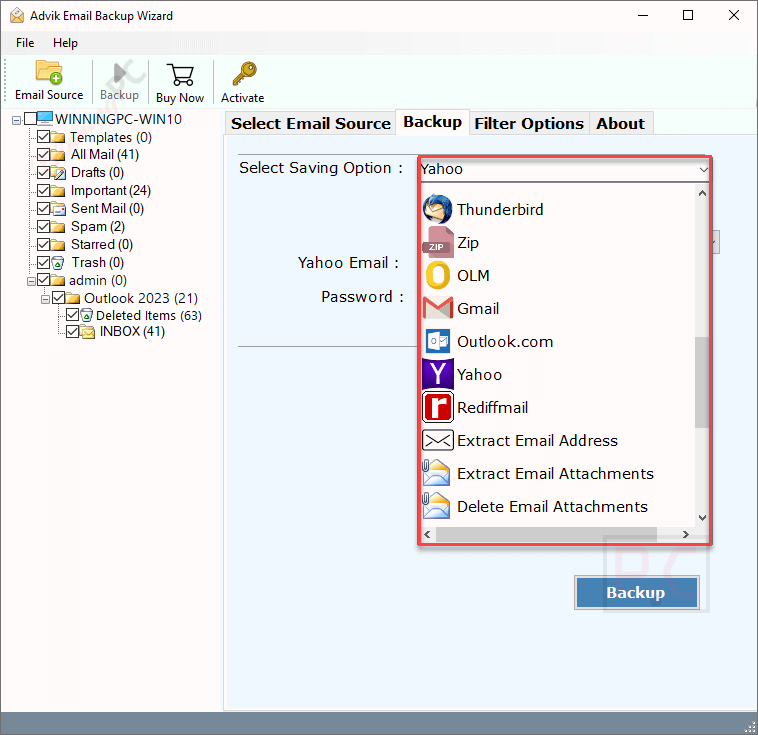Click the INBOX folder icon
Screen dimensions: 758x735
pos(87,332)
